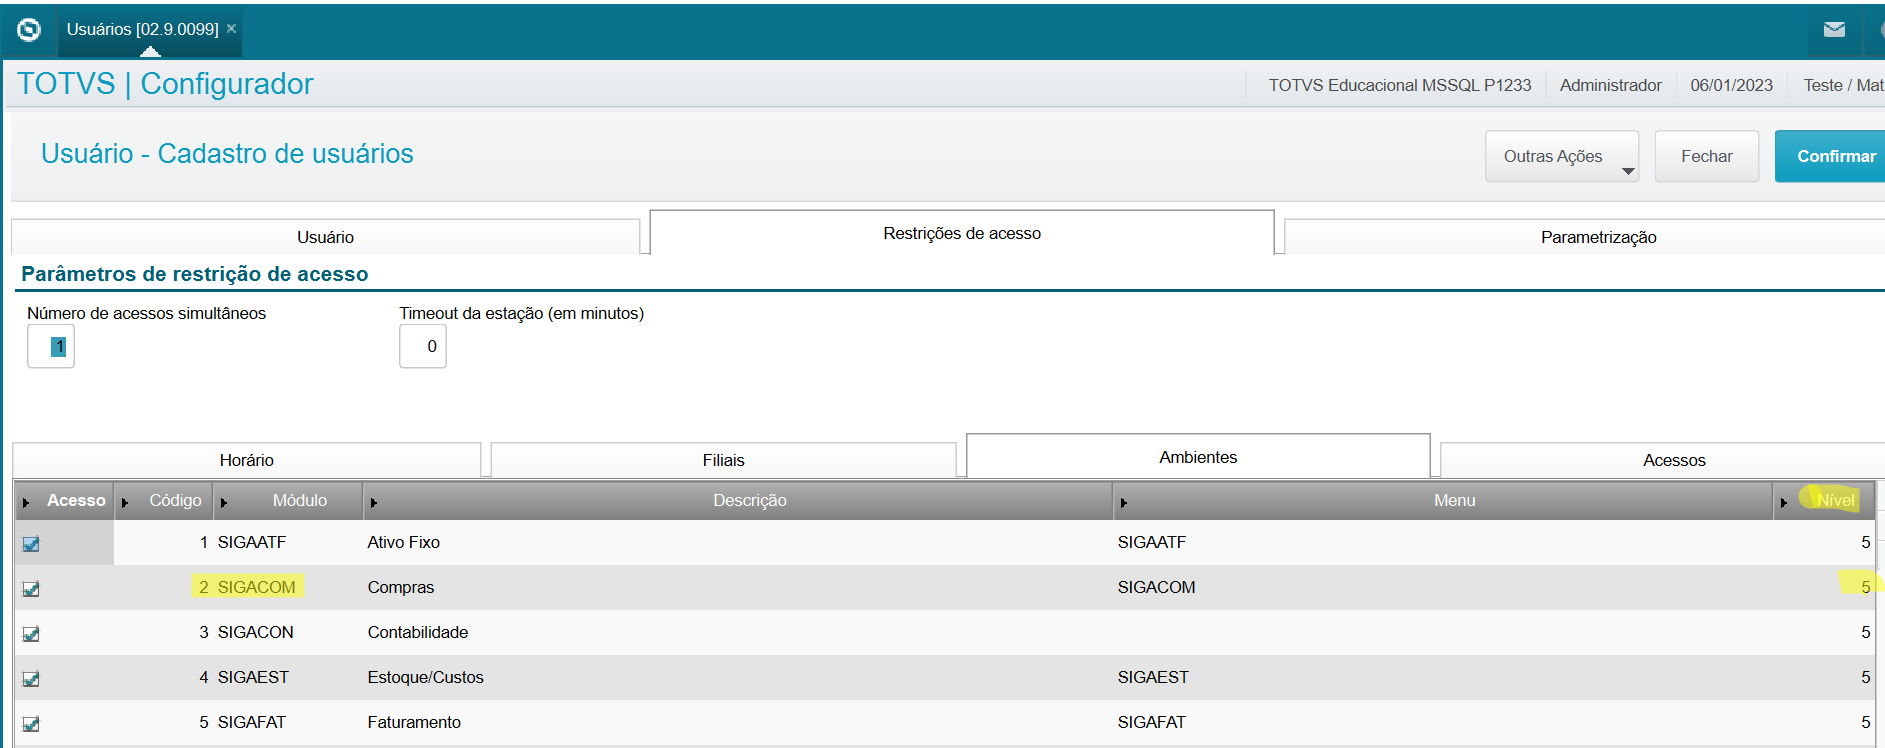Switch to the Usuário tab

click(x=325, y=237)
